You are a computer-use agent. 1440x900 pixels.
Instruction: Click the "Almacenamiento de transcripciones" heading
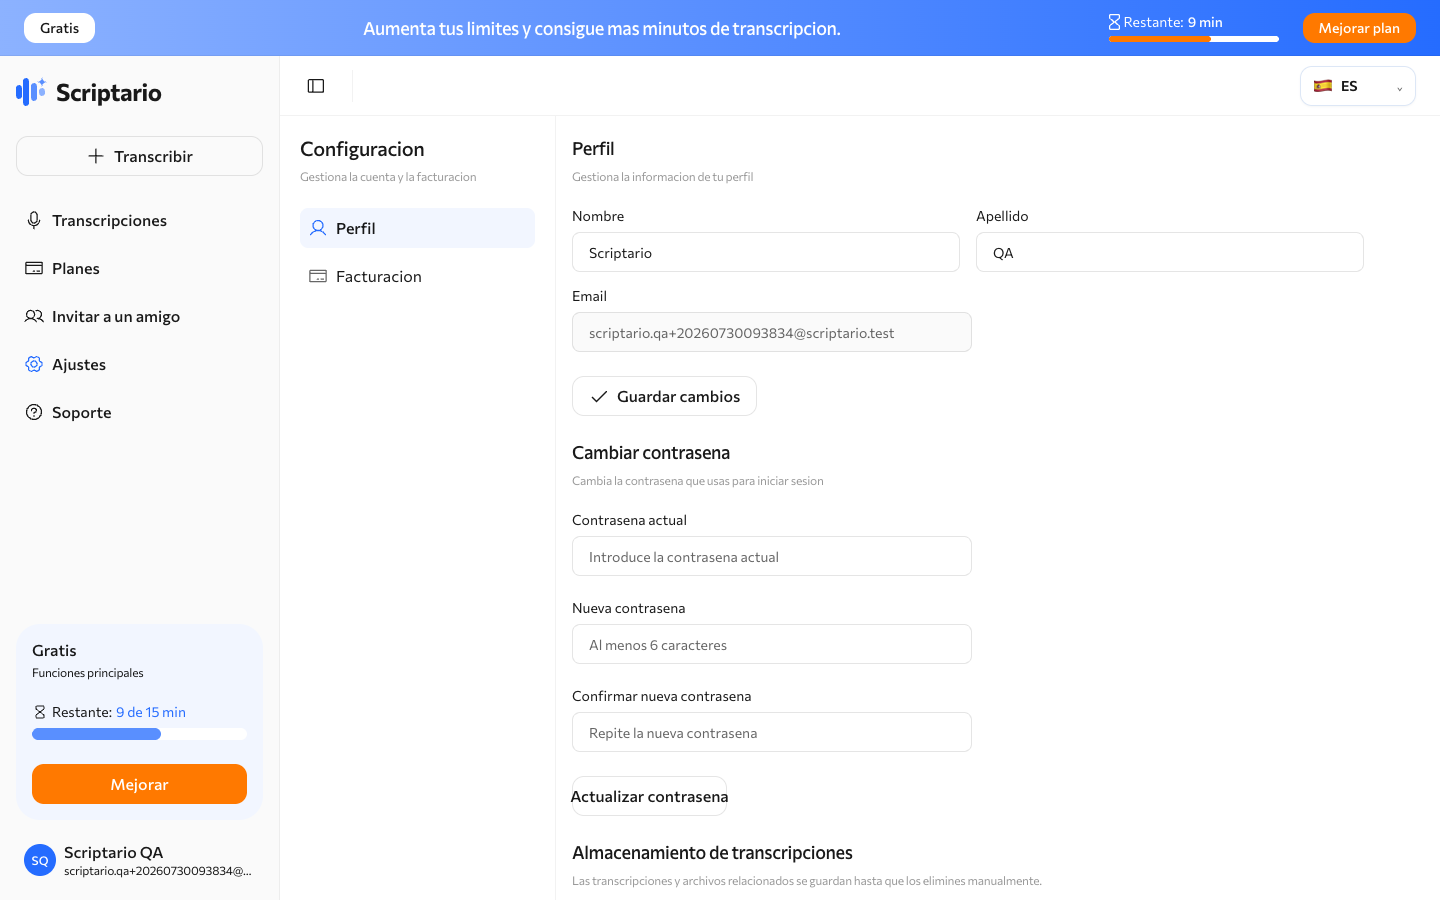pos(712,853)
